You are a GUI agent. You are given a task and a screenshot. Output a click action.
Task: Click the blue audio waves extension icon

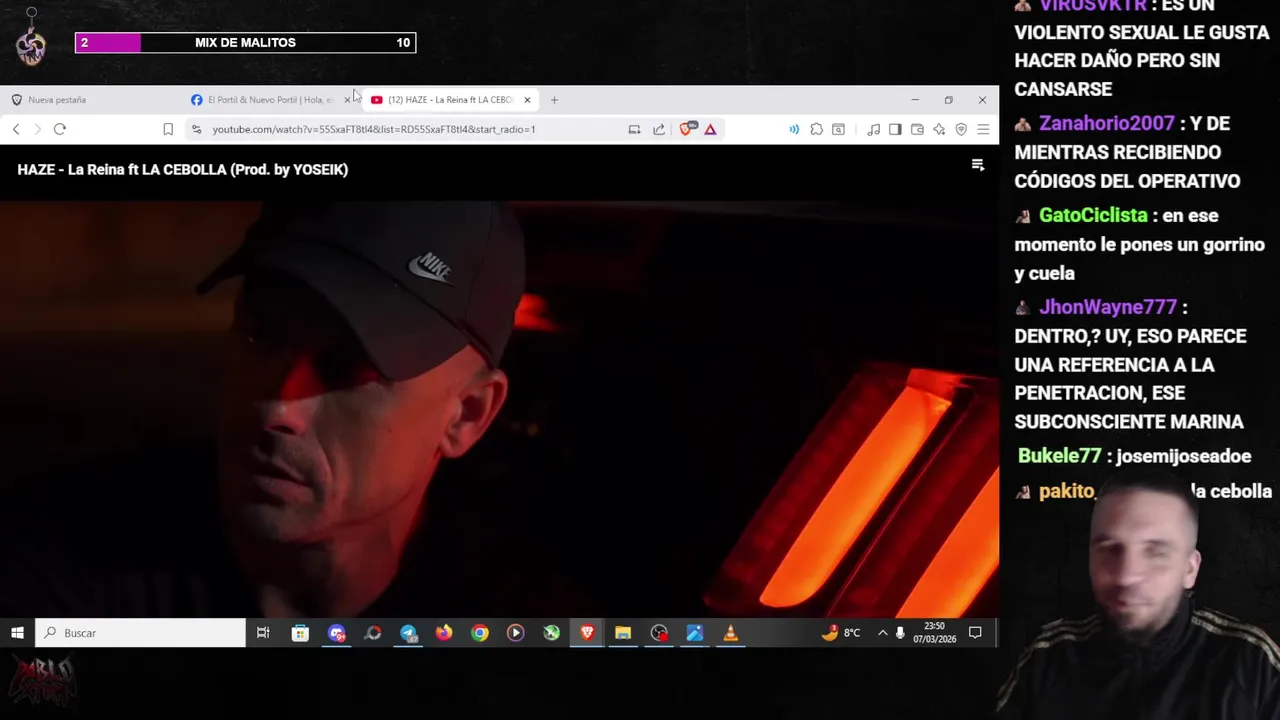[x=794, y=129]
